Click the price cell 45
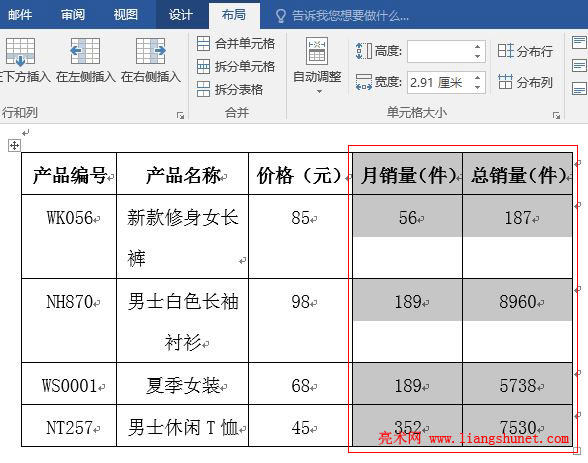 click(x=300, y=427)
